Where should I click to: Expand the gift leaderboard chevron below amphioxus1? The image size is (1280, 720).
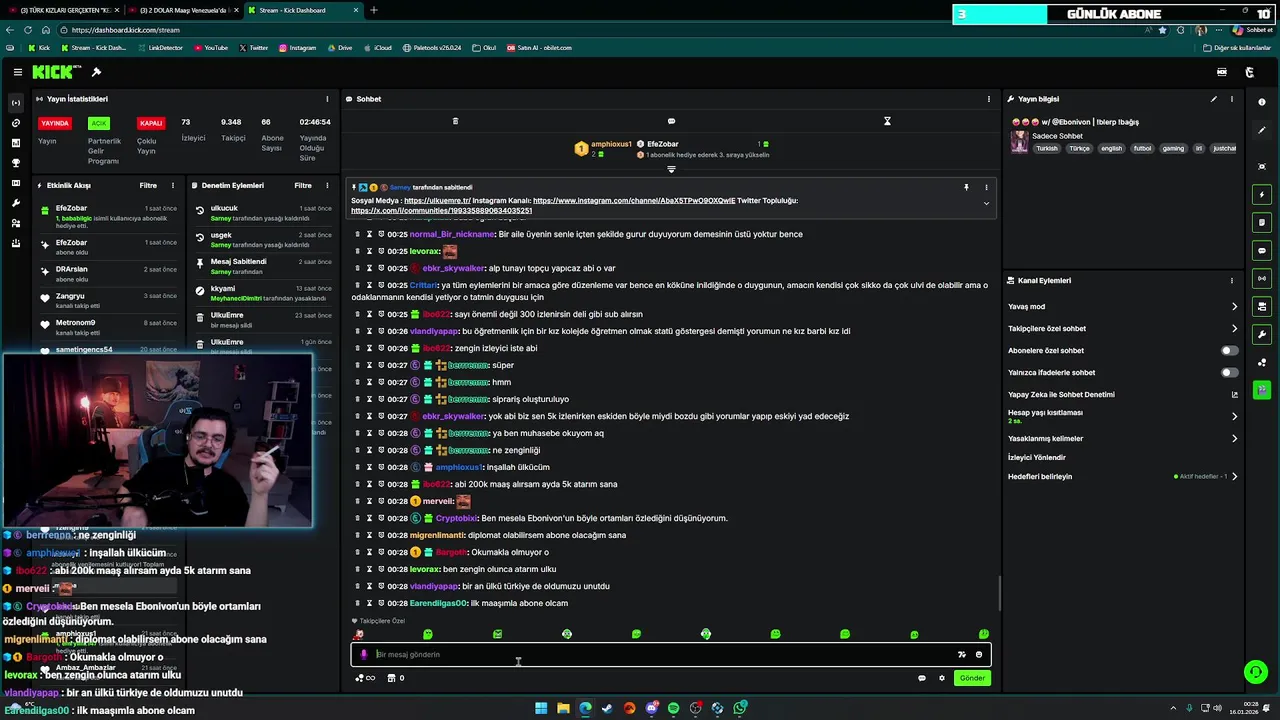671,169
